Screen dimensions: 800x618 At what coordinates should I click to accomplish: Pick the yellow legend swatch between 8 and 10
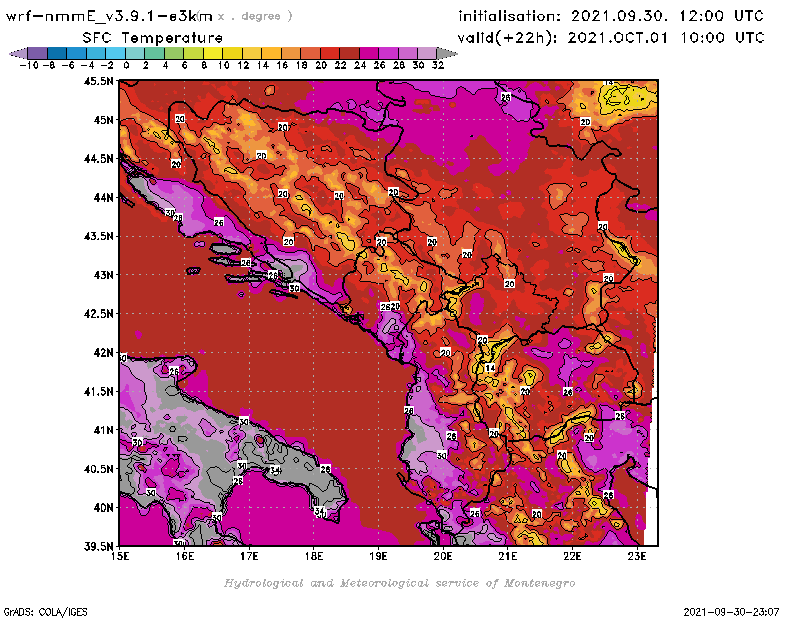[x=213, y=53]
